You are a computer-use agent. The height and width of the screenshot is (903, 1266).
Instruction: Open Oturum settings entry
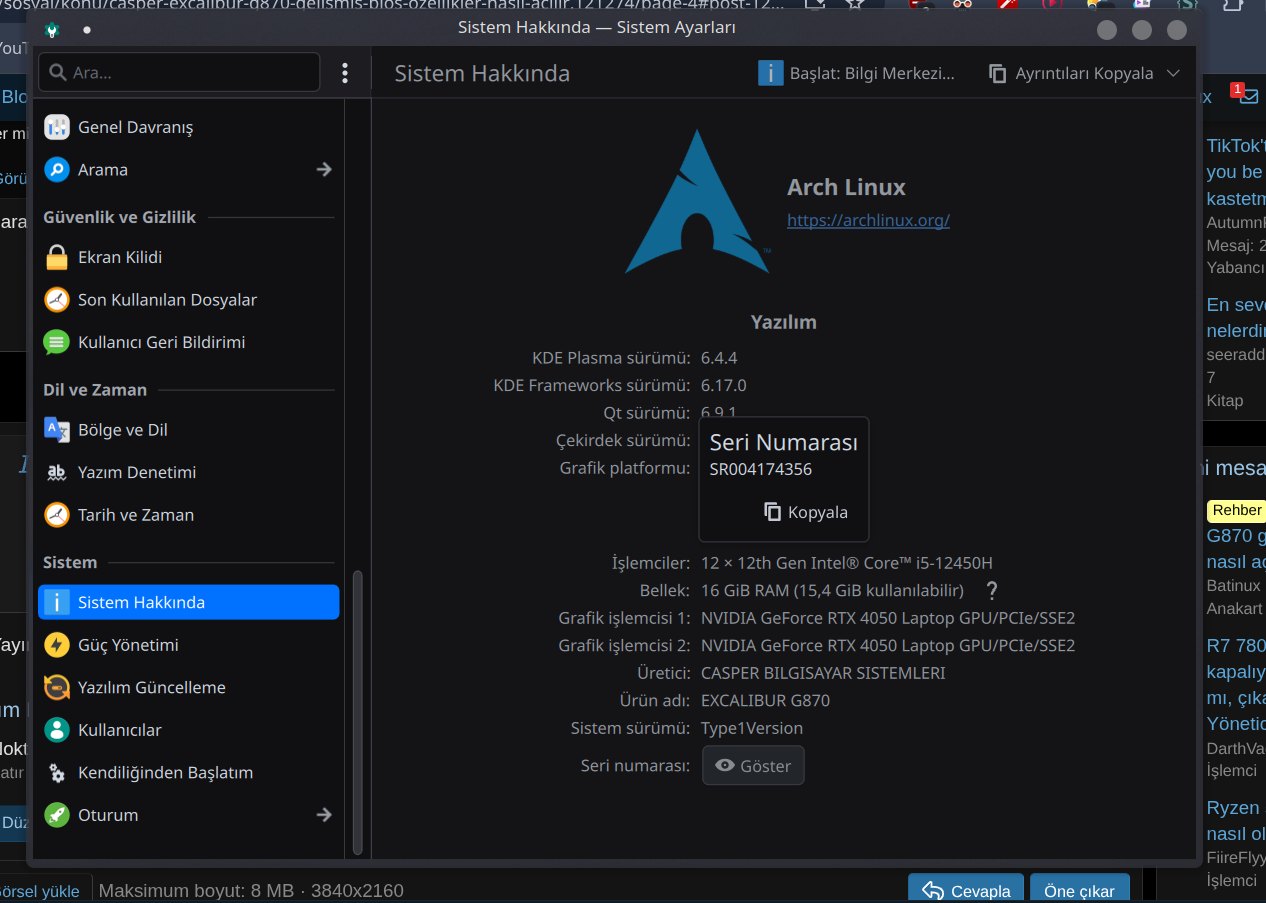coord(188,815)
